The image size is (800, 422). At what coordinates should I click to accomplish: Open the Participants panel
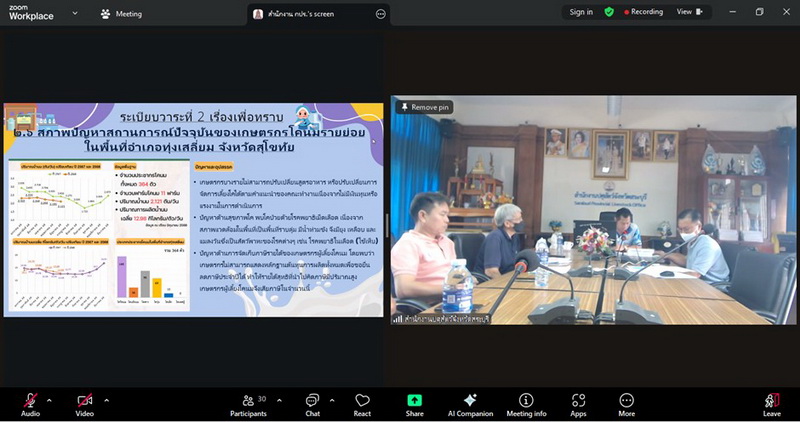click(248, 403)
